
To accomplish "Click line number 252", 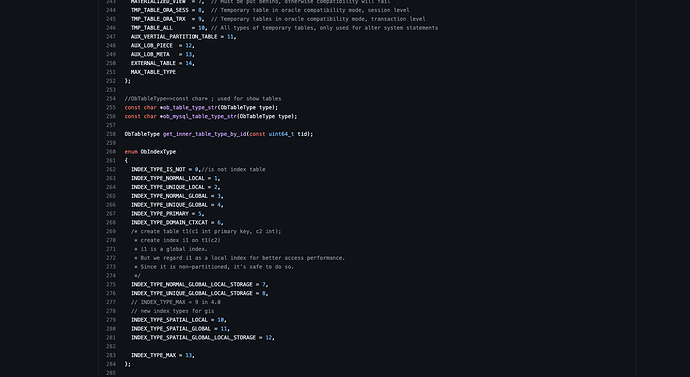I will [x=111, y=81].
